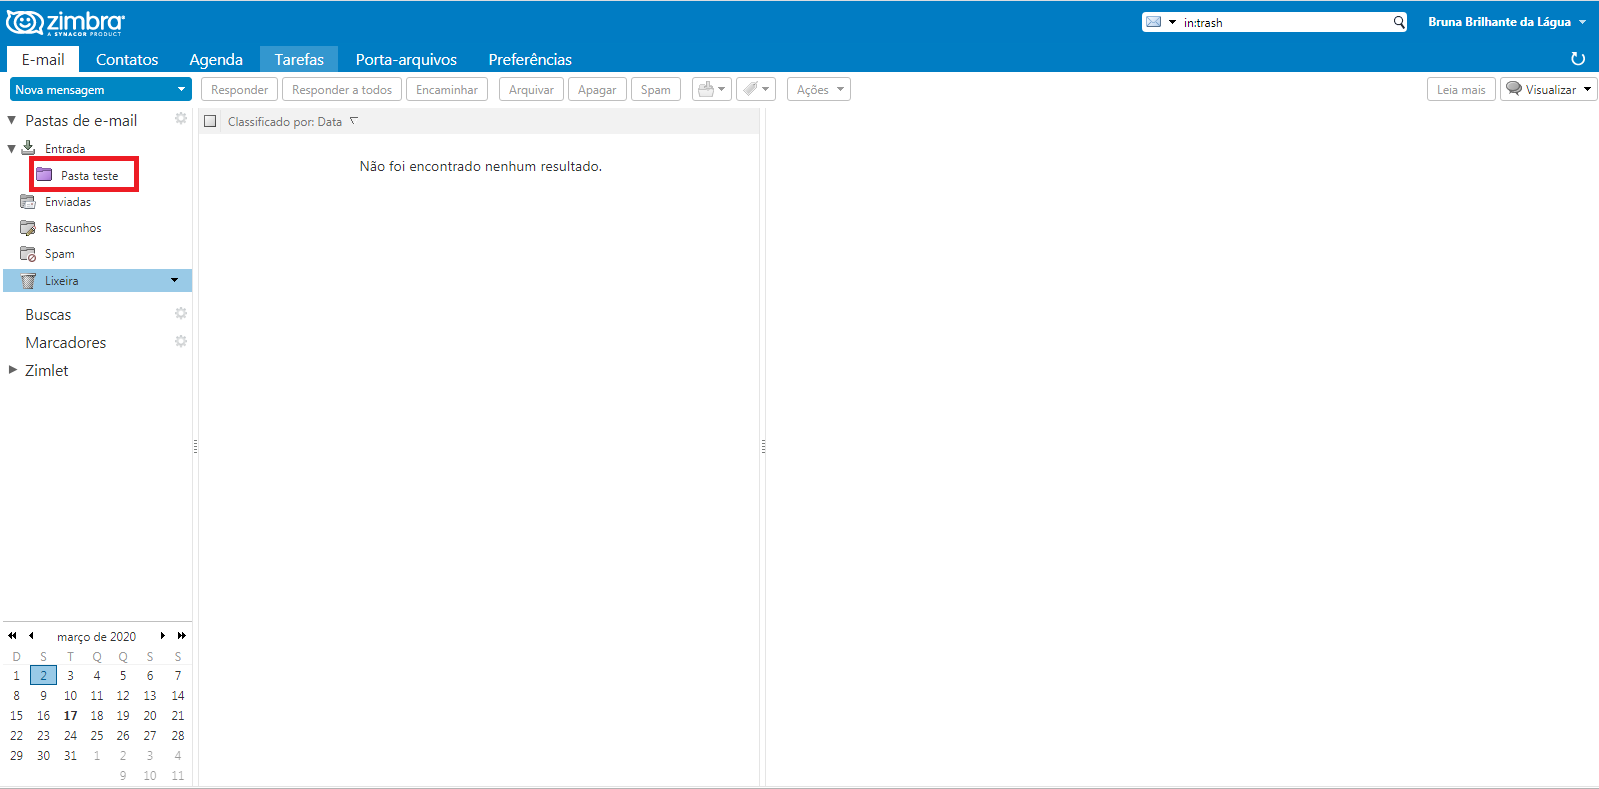
Task: Go to previous month in mini calendar
Action: coord(31,636)
